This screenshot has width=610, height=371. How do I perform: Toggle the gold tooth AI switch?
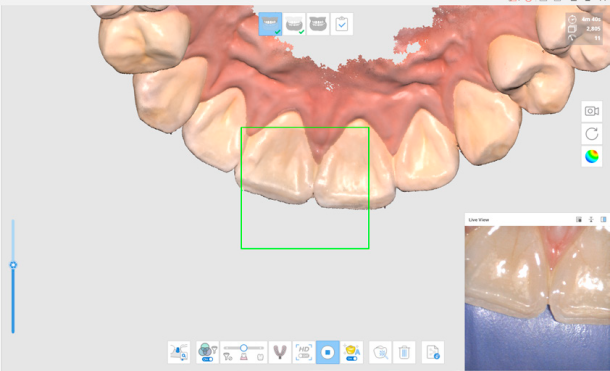click(x=352, y=352)
